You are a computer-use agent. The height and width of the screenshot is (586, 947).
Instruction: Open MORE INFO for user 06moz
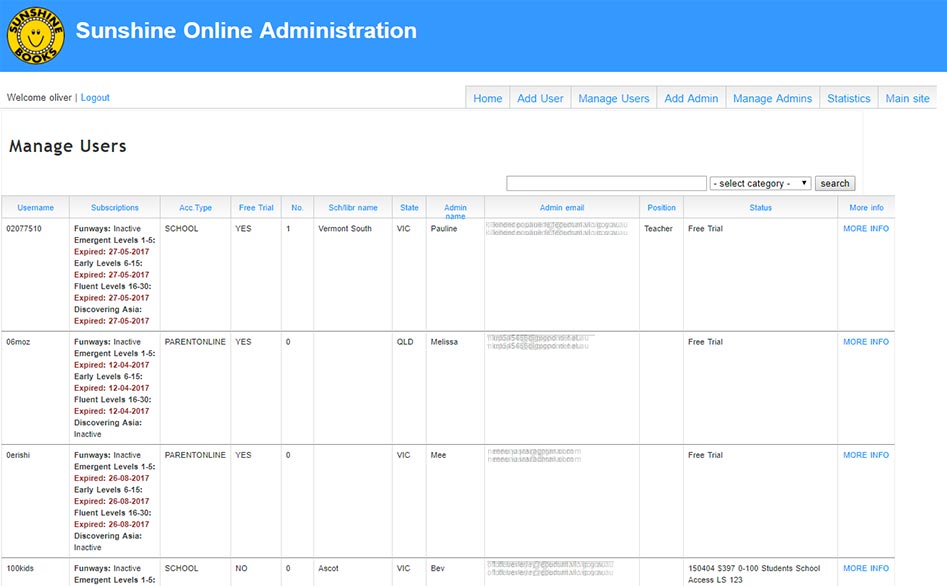866,341
